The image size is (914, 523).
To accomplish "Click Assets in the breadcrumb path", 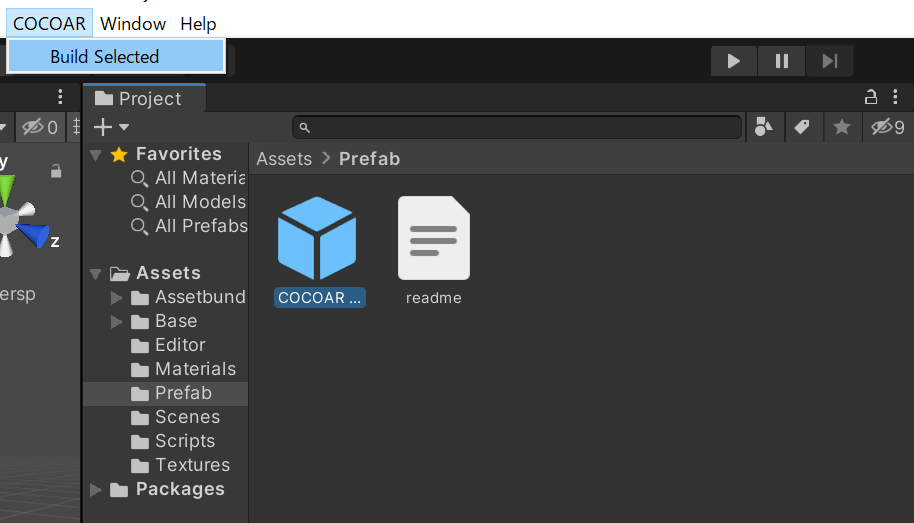I will pos(284,159).
